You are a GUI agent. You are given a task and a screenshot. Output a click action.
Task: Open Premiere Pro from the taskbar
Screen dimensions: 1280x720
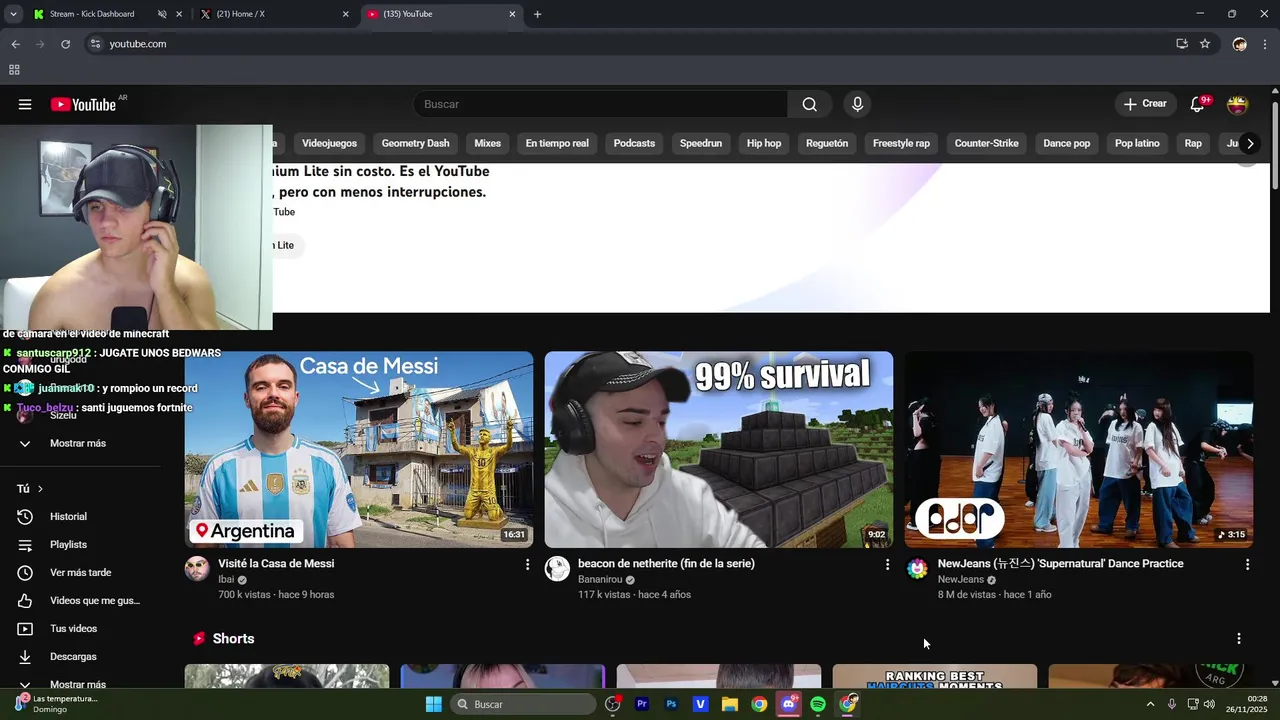pyautogui.click(x=642, y=704)
